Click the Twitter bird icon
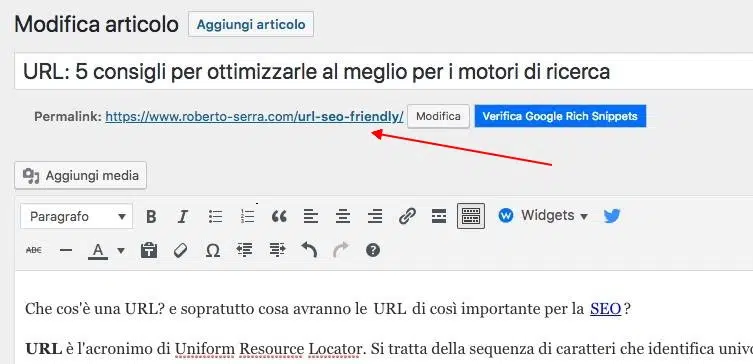The width and height of the screenshot is (753, 364). click(612, 216)
